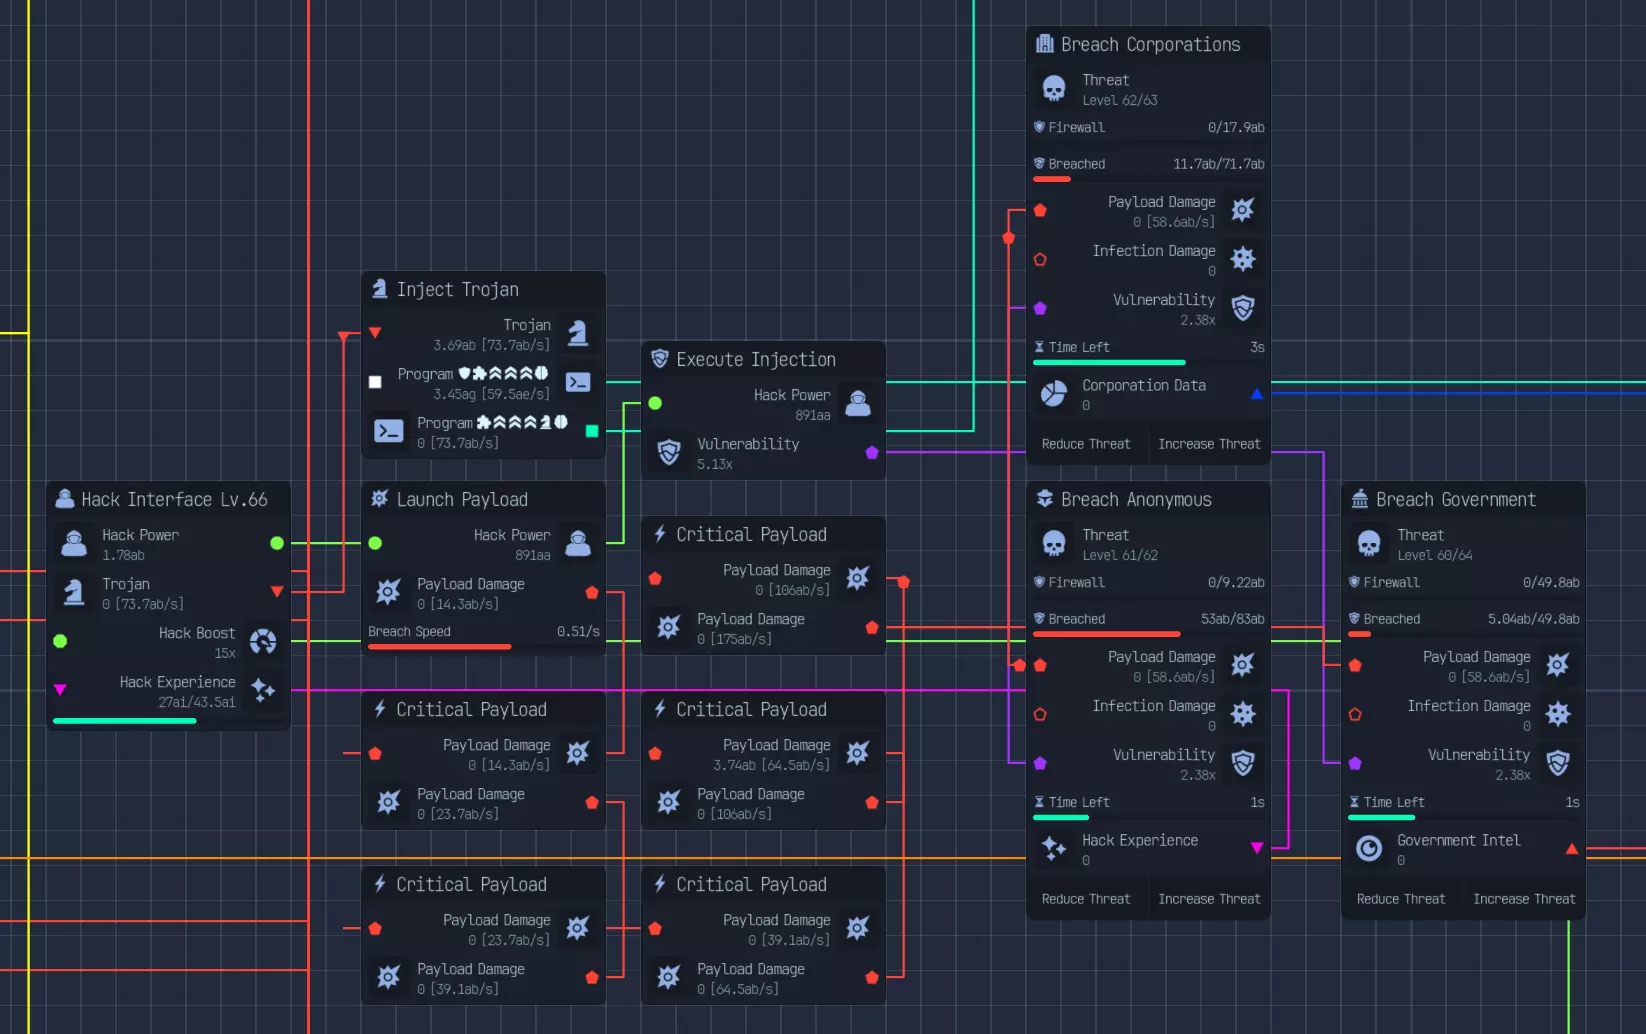Click the terminal icon beside Program 0 [73.7ab/s]
Image resolution: width=1646 pixels, height=1034 pixels.
click(389, 432)
